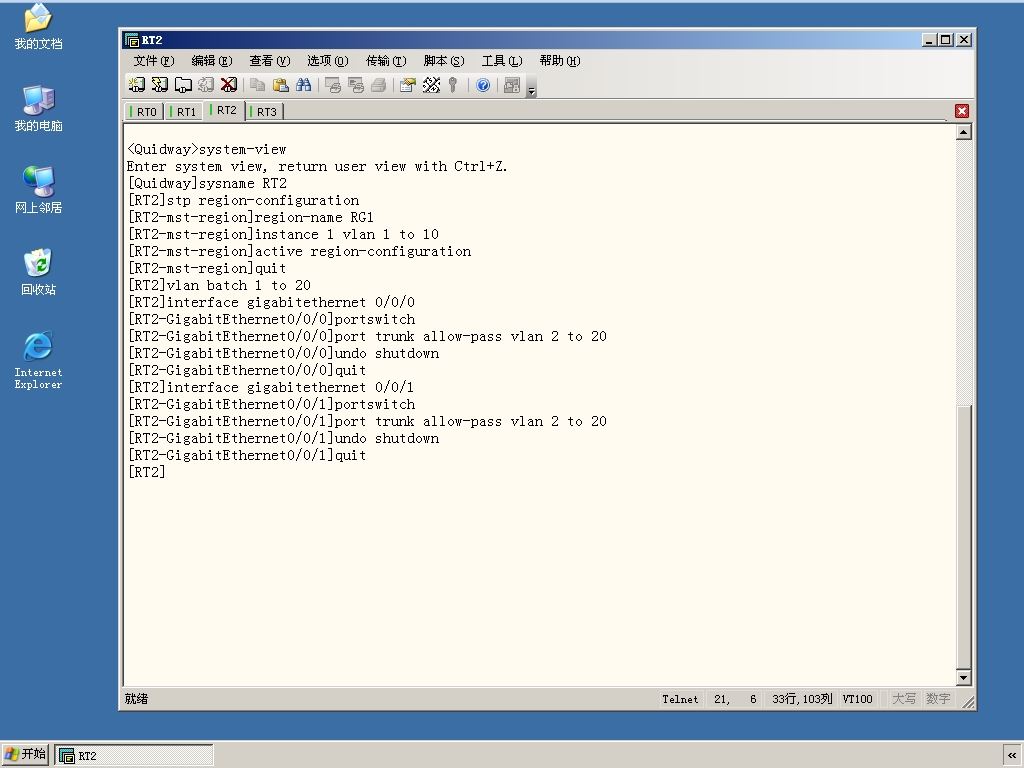Image resolution: width=1024 pixels, height=768 pixels.
Task: Open the 查看(V) menu
Action: click(x=270, y=61)
